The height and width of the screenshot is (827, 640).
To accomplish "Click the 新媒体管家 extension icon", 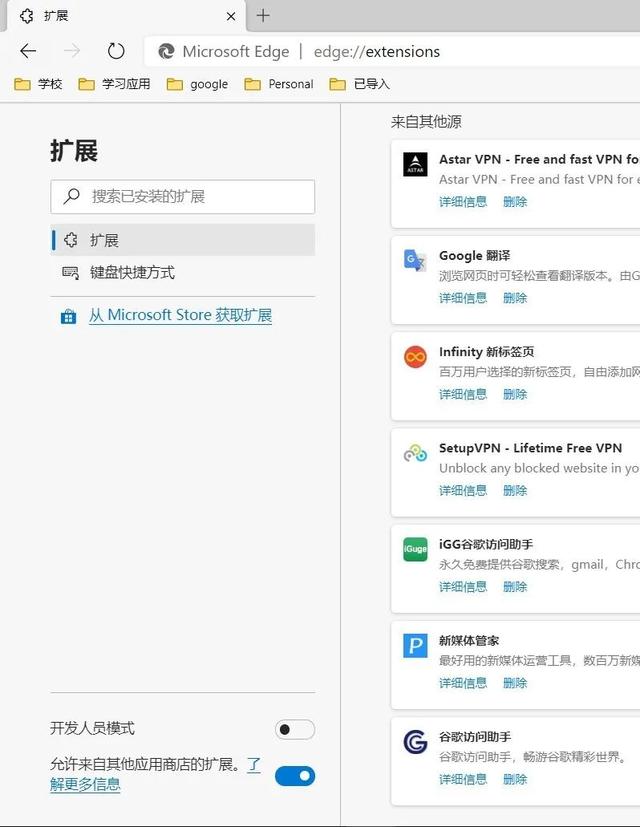I will pos(415,646).
